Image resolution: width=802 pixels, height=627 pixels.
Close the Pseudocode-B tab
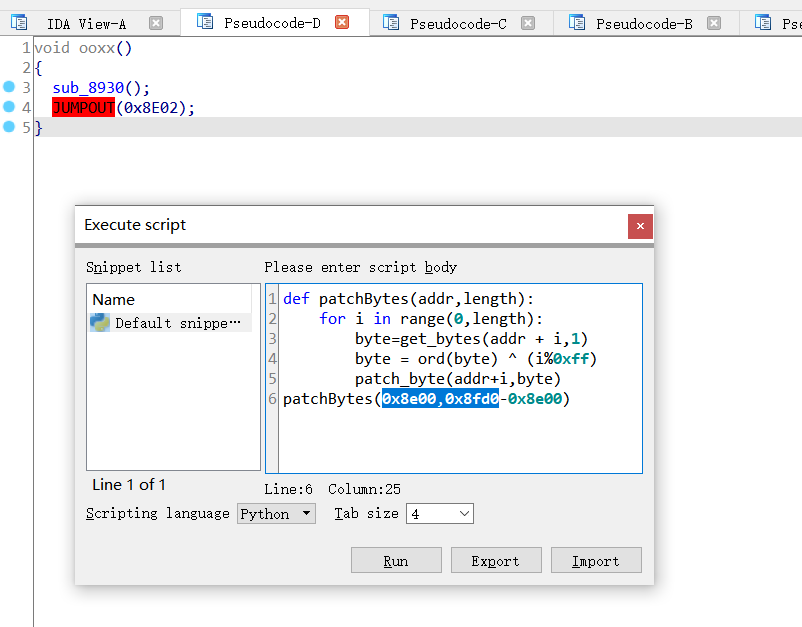pos(714,23)
